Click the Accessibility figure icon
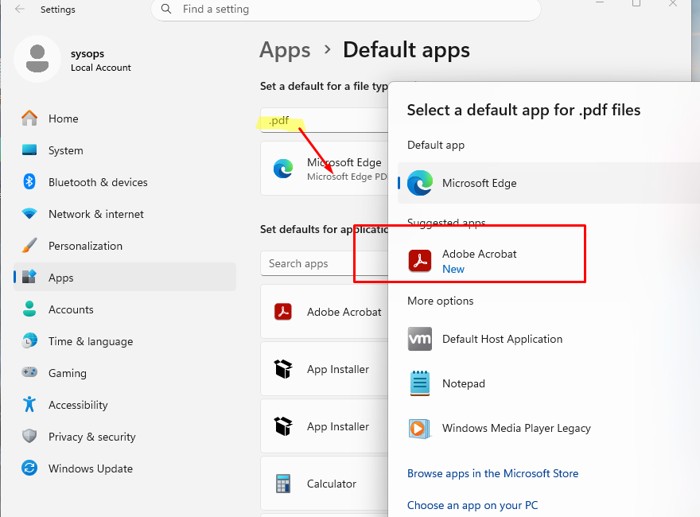 (x=29, y=404)
